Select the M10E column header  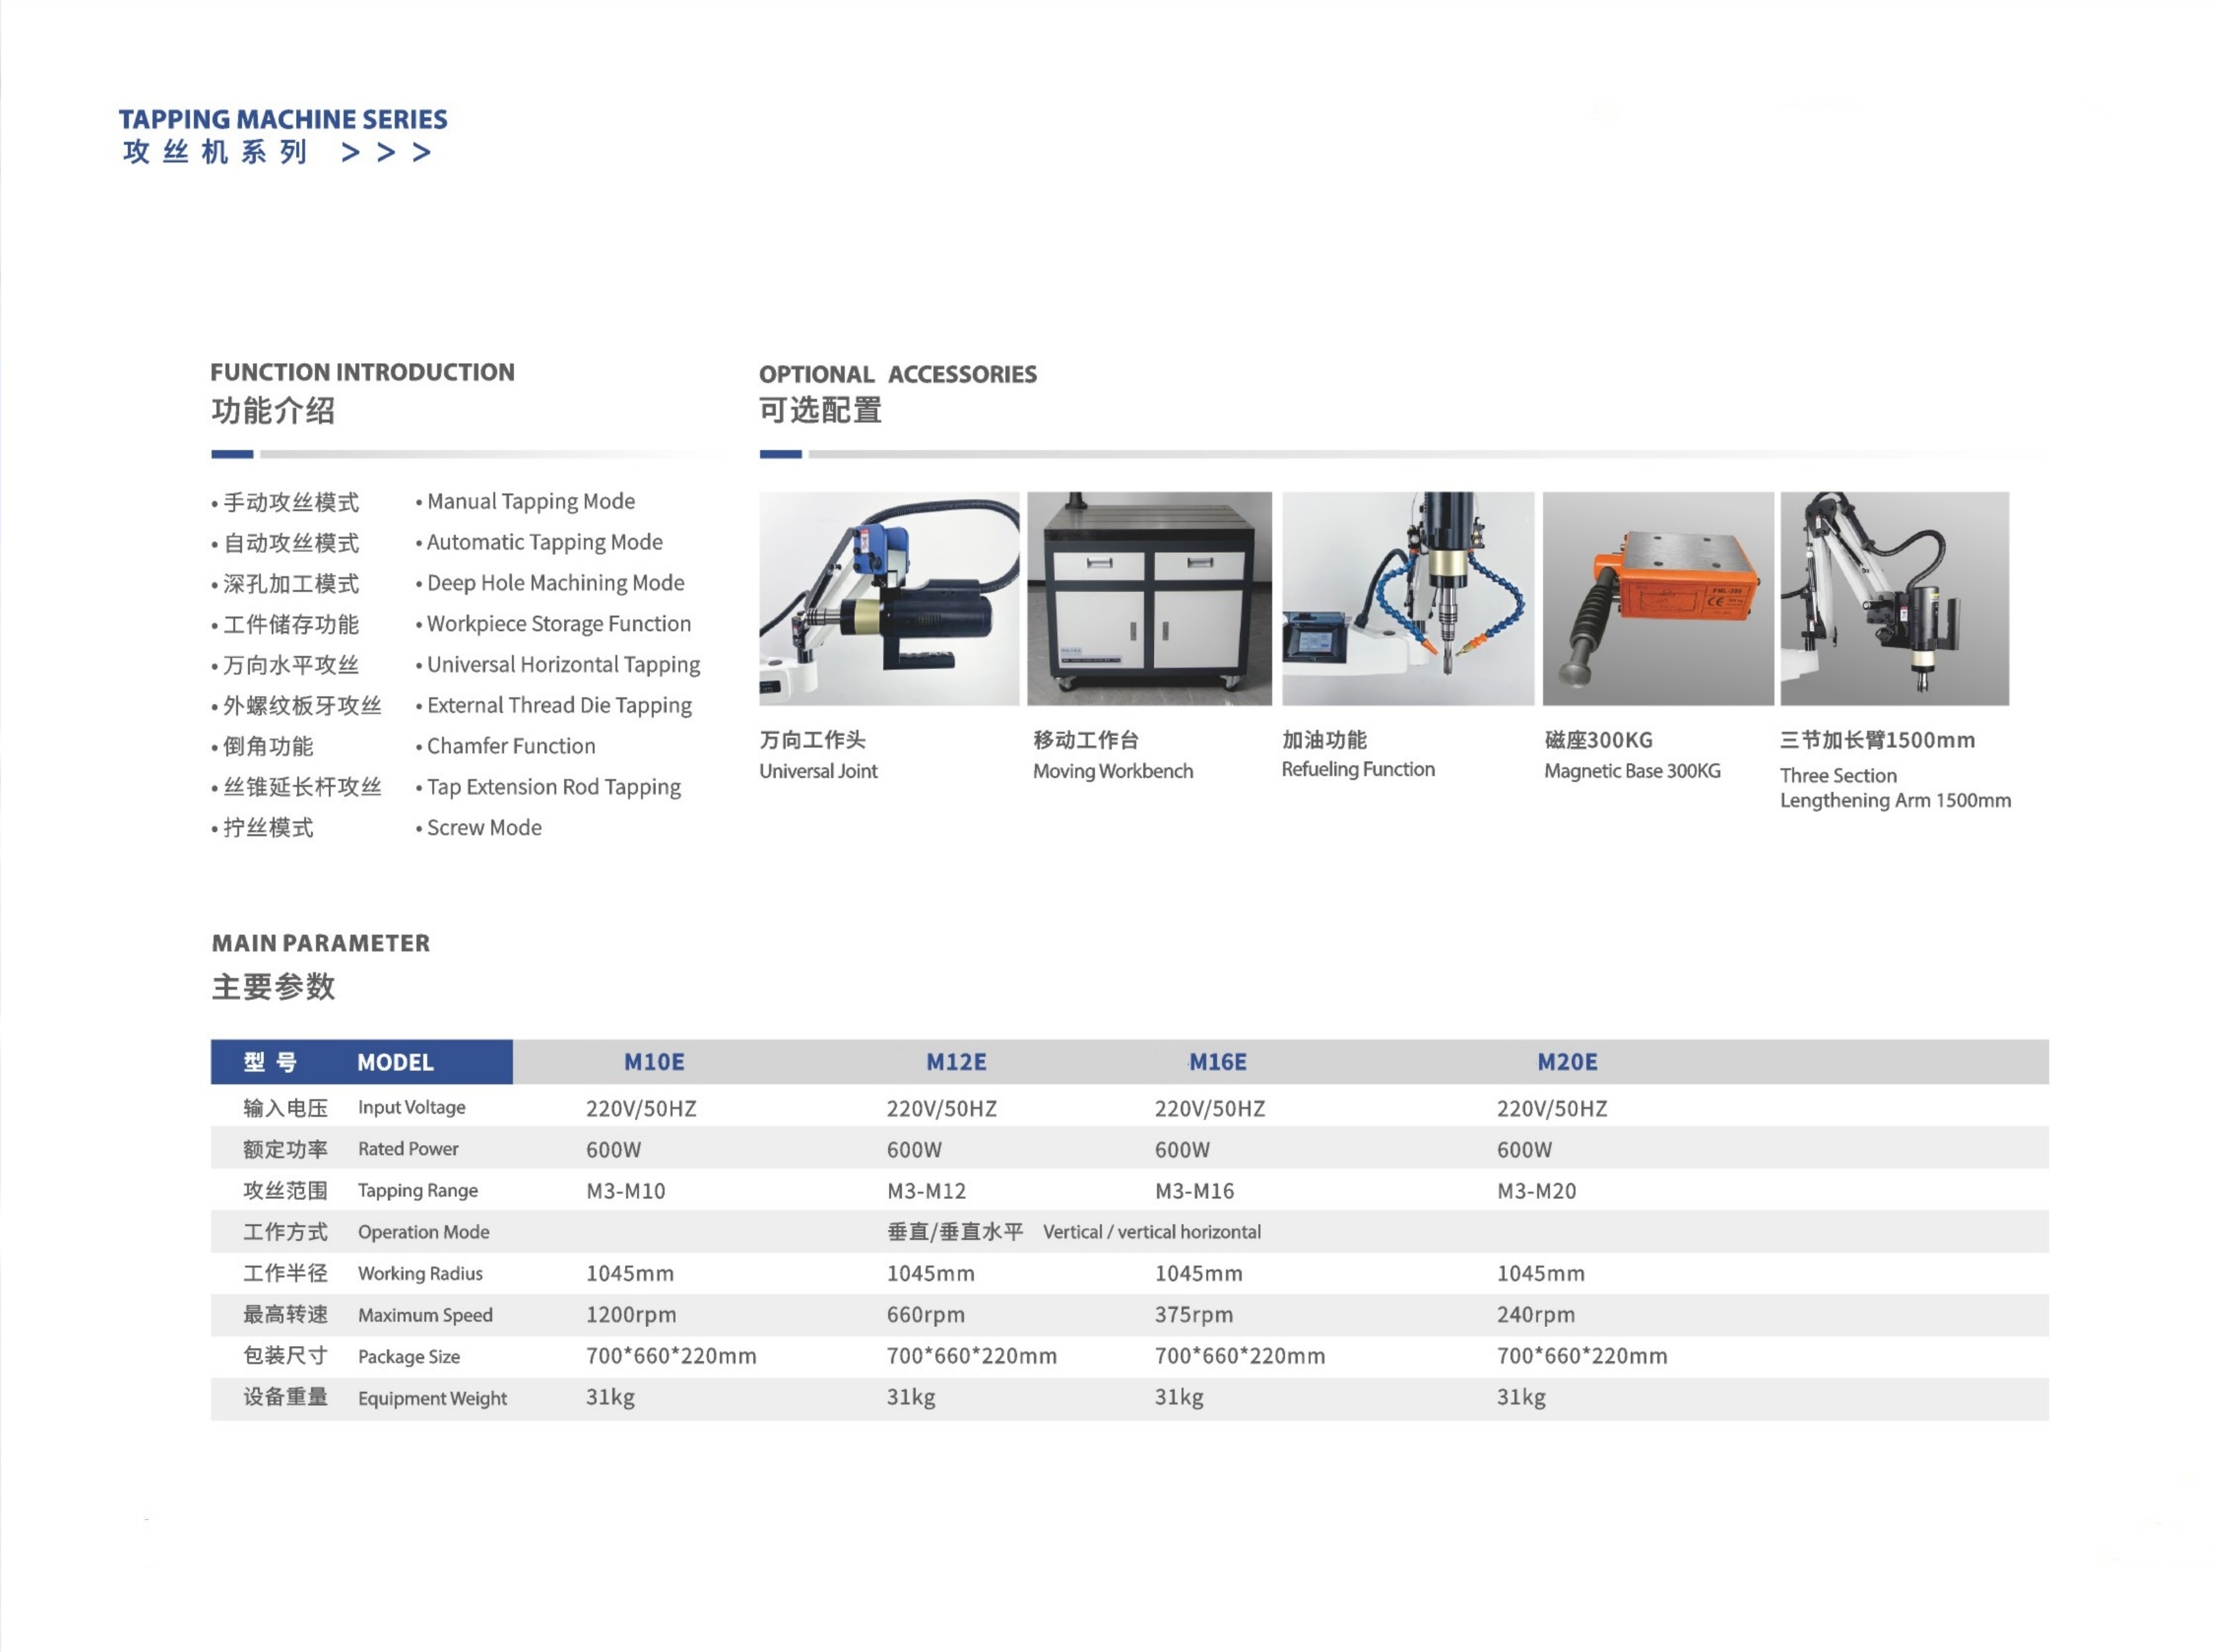(654, 1062)
